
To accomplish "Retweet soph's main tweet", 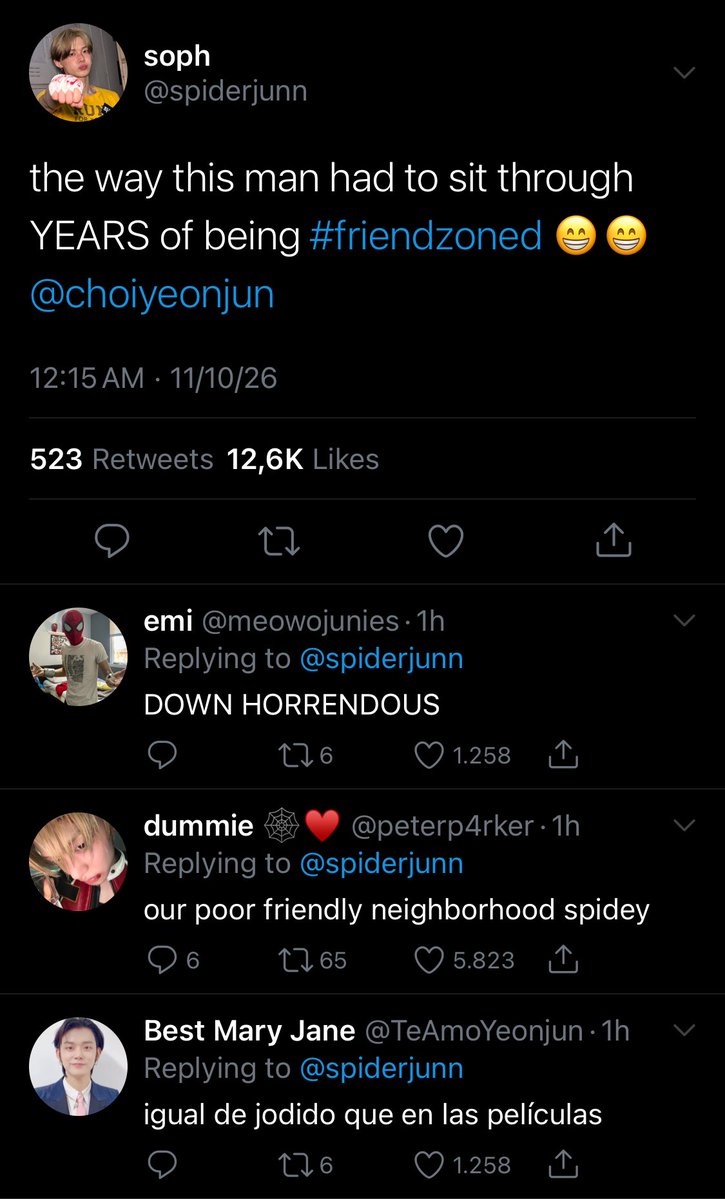I will click(x=278, y=541).
